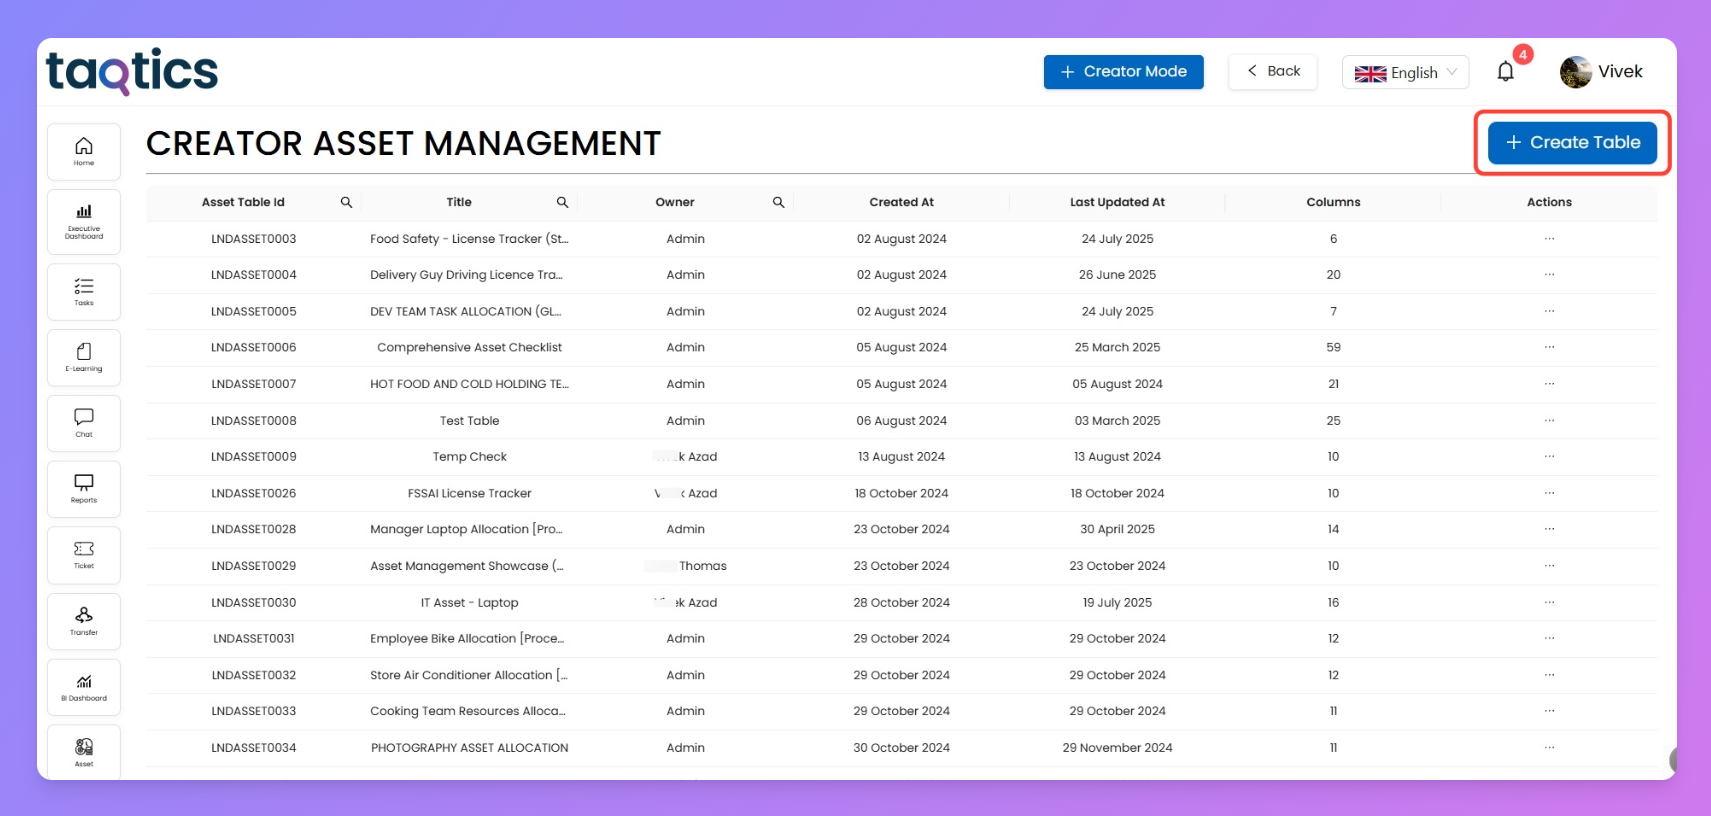This screenshot has width=1711, height=816.
Task: Click the Created At column header
Action: click(901, 202)
